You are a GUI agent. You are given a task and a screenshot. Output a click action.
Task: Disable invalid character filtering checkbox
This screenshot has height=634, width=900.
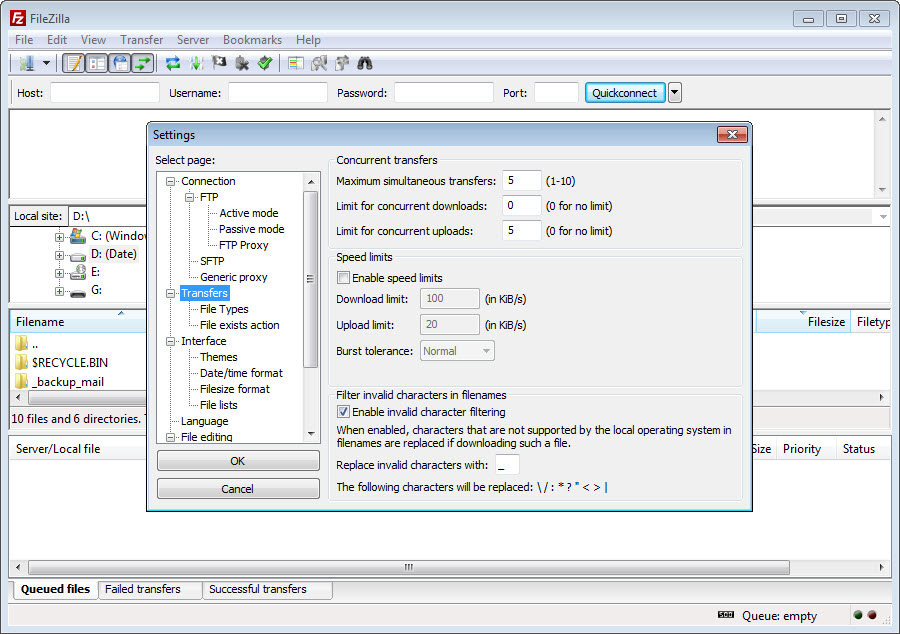coord(343,411)
